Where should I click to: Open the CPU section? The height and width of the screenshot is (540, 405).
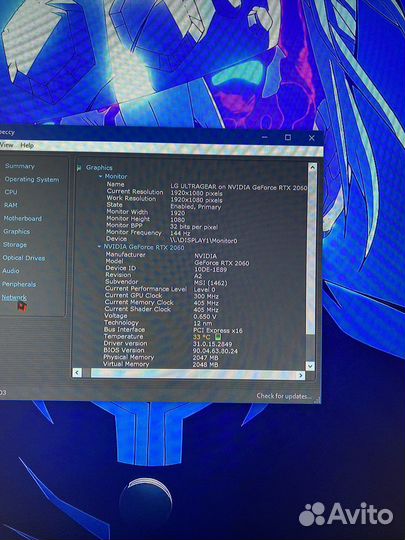click(11, 192)
